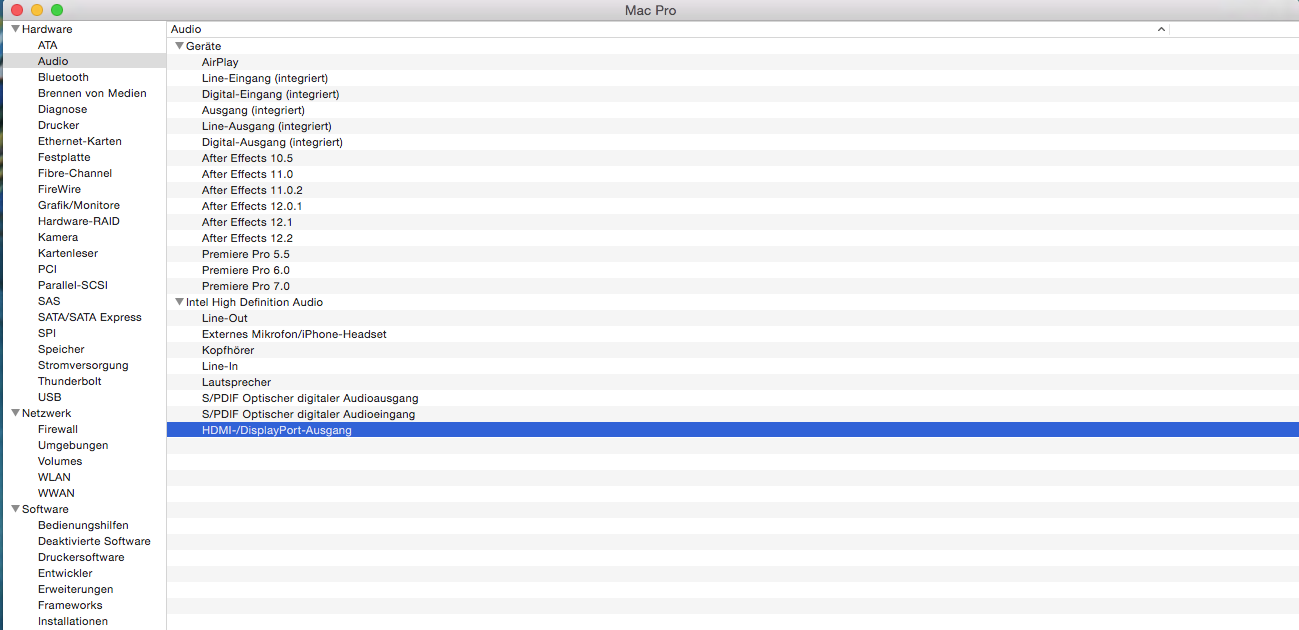Open Fibre-Channel entry

pyautogui.click(x=75, y=173)
